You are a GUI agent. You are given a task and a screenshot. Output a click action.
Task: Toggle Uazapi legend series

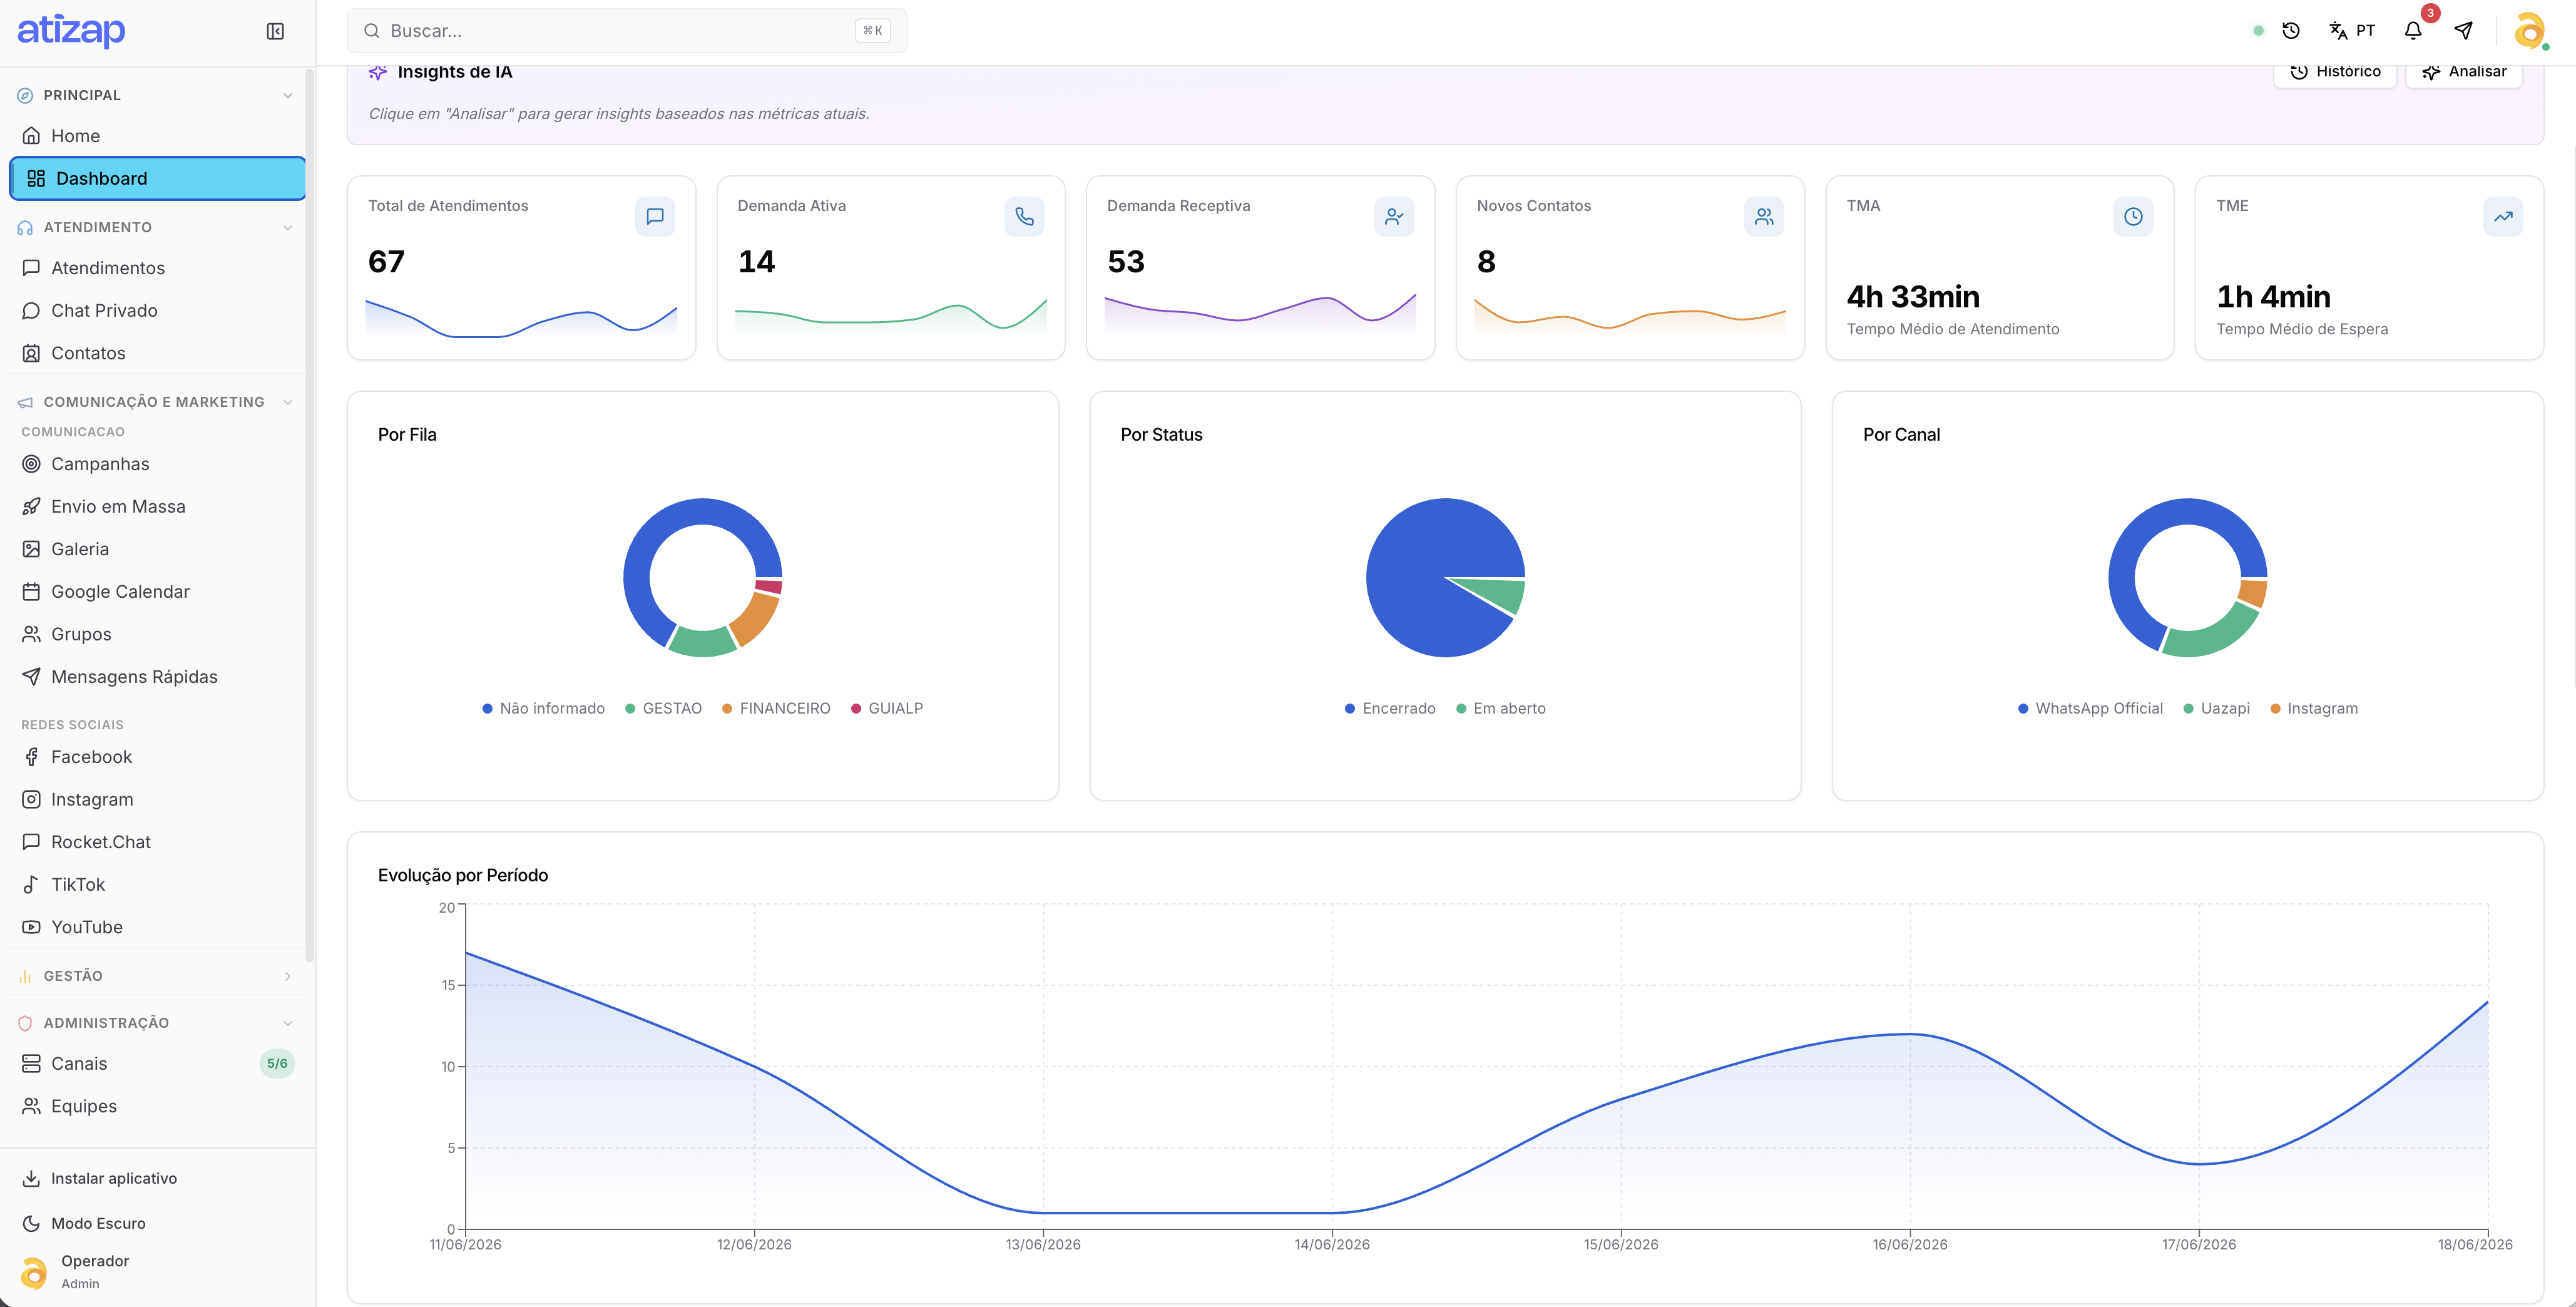coord(2216,708)
